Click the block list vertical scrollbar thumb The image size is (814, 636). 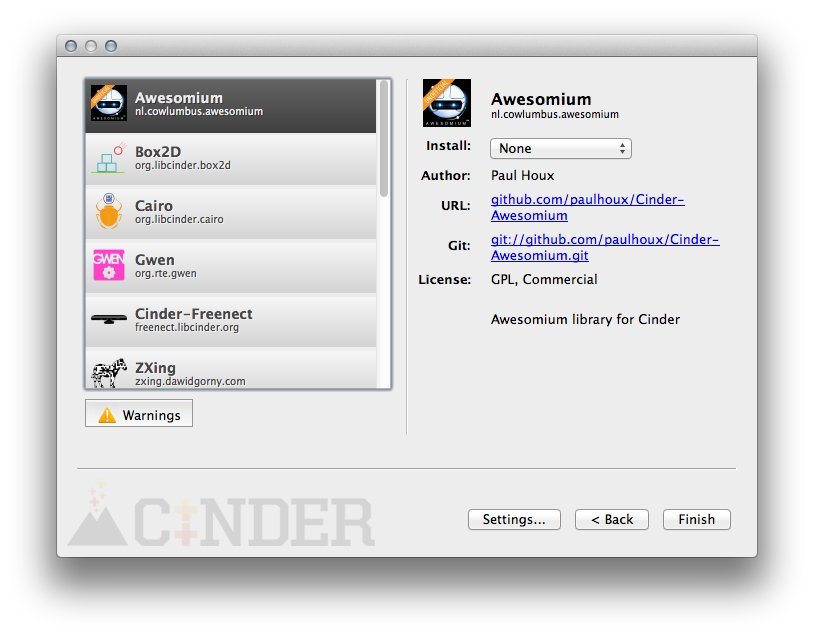click(384, 138)
